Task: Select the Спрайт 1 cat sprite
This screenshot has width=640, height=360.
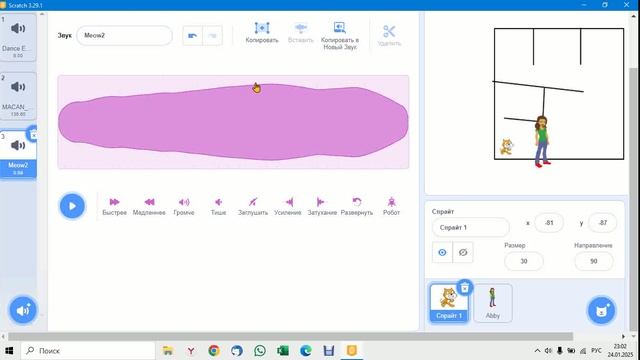Action: (449, 303)
